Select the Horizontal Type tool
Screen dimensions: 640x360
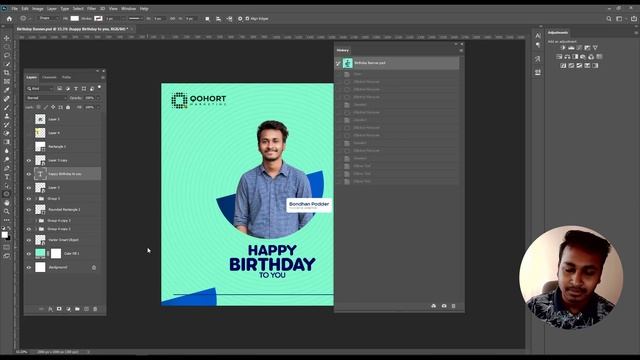(7, 177)
